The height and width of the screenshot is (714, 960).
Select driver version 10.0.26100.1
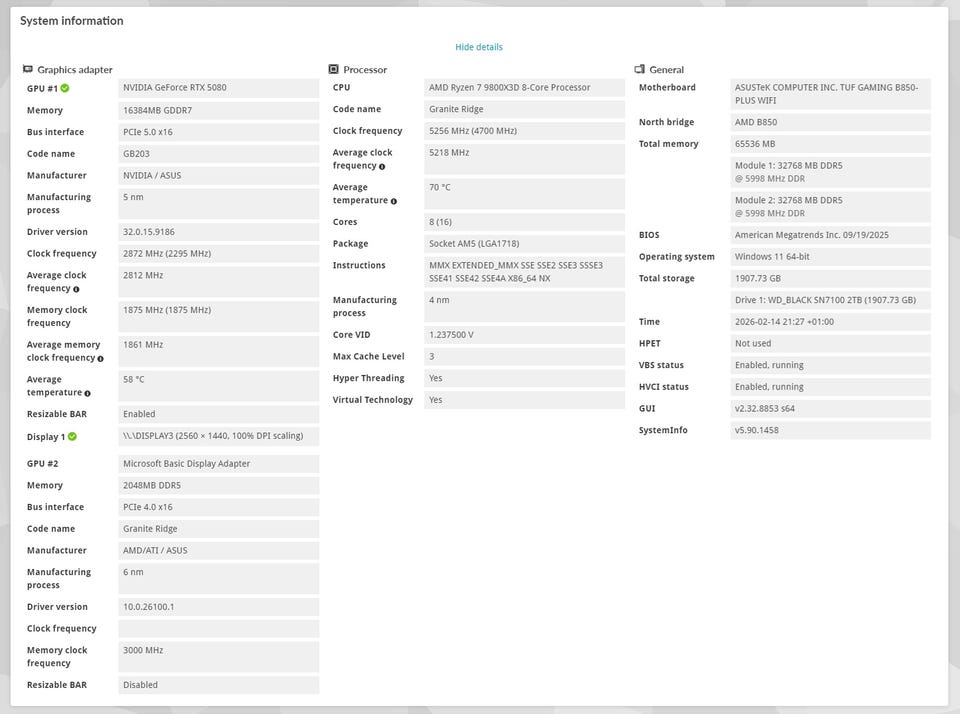pyautogui.click(x=219, y=607)
